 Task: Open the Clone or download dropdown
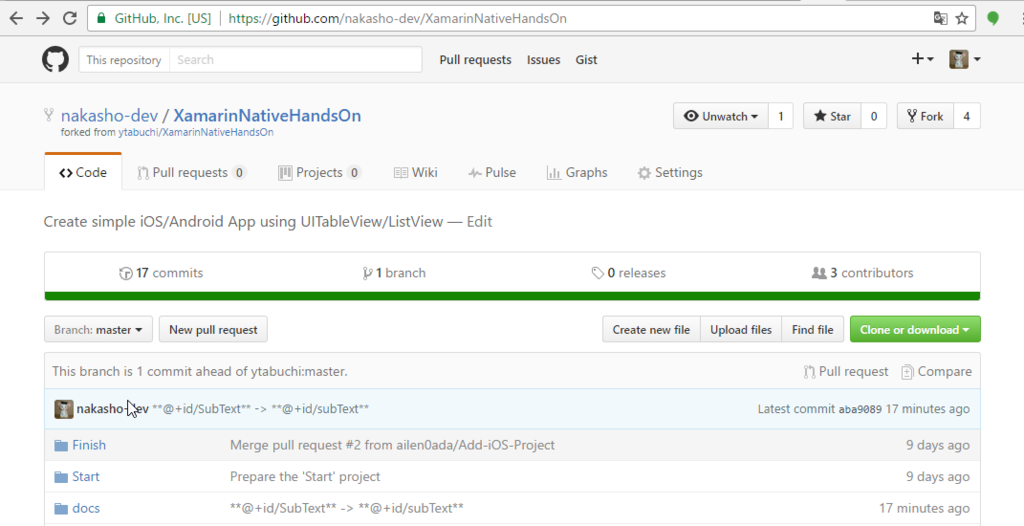coord(915,329)
